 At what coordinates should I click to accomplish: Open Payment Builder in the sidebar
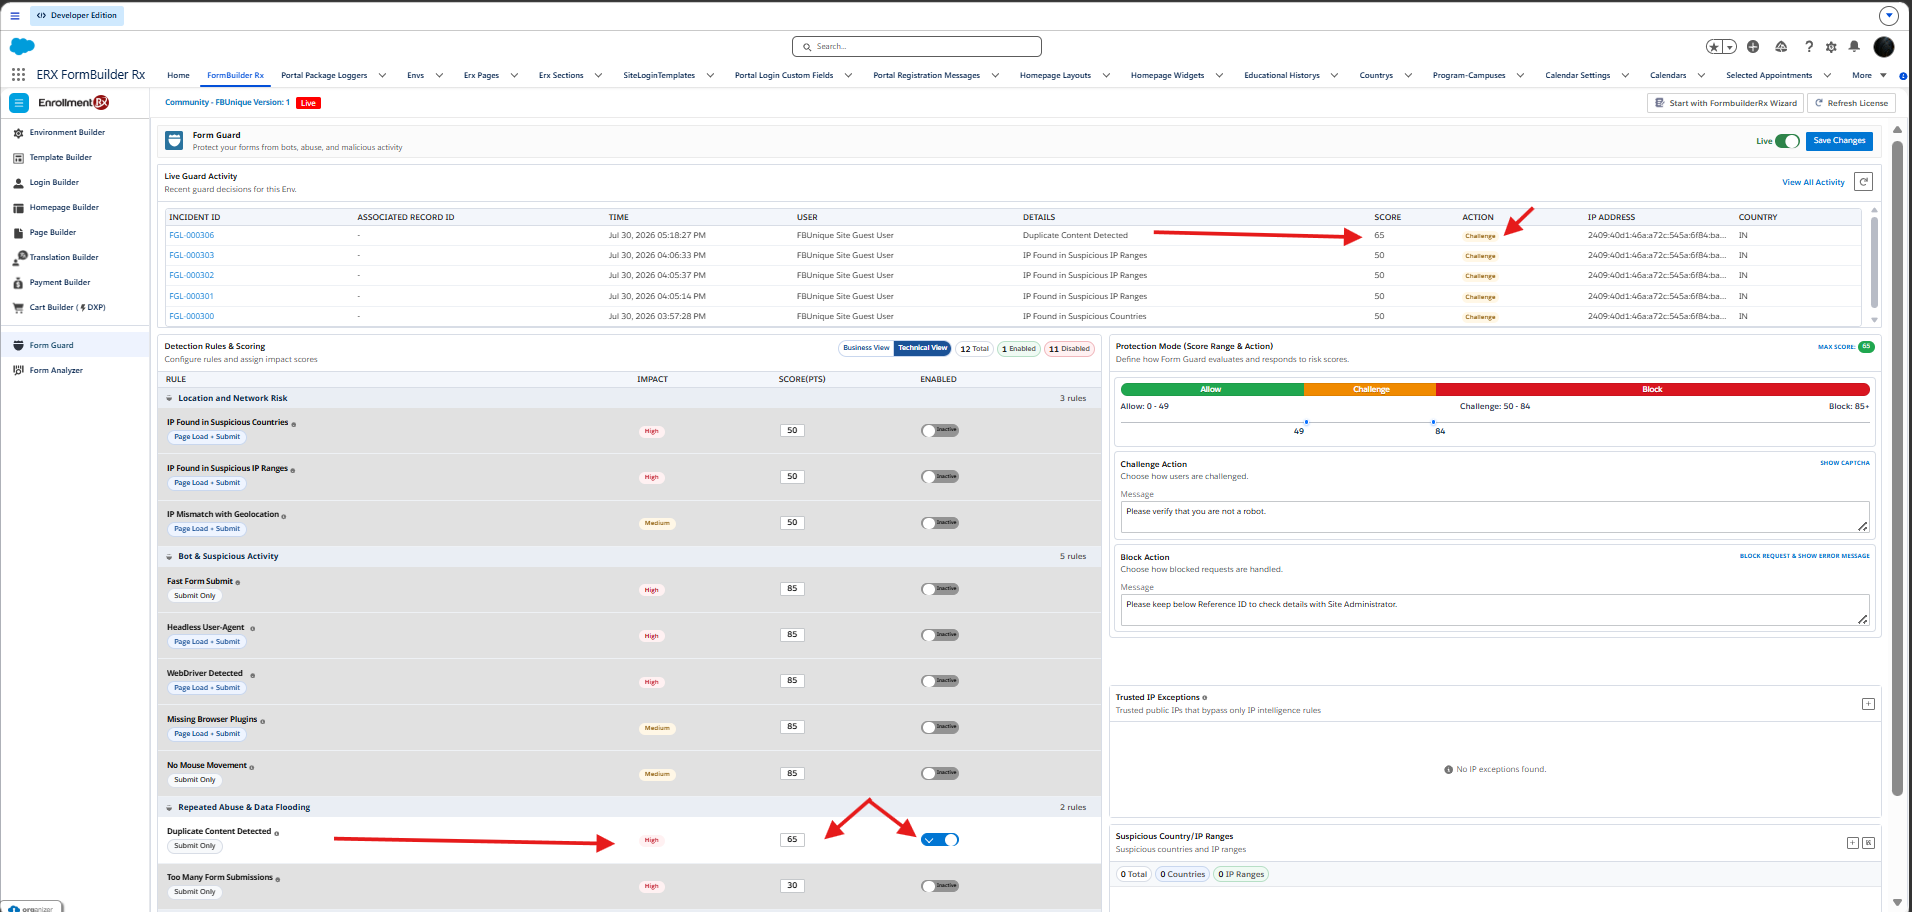[x=60, y=283]
